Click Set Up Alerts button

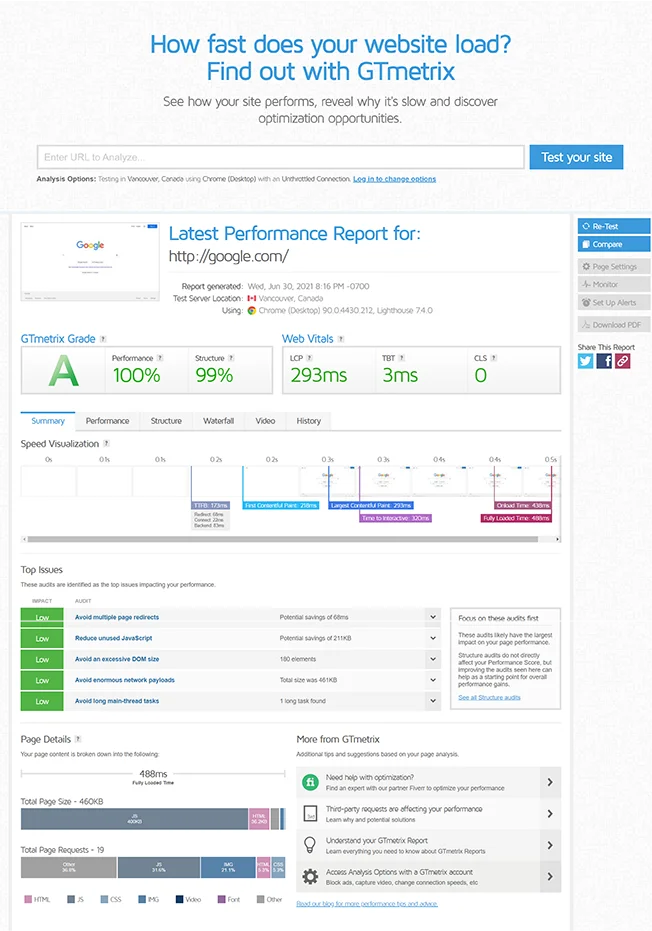(x=614, y=302)
